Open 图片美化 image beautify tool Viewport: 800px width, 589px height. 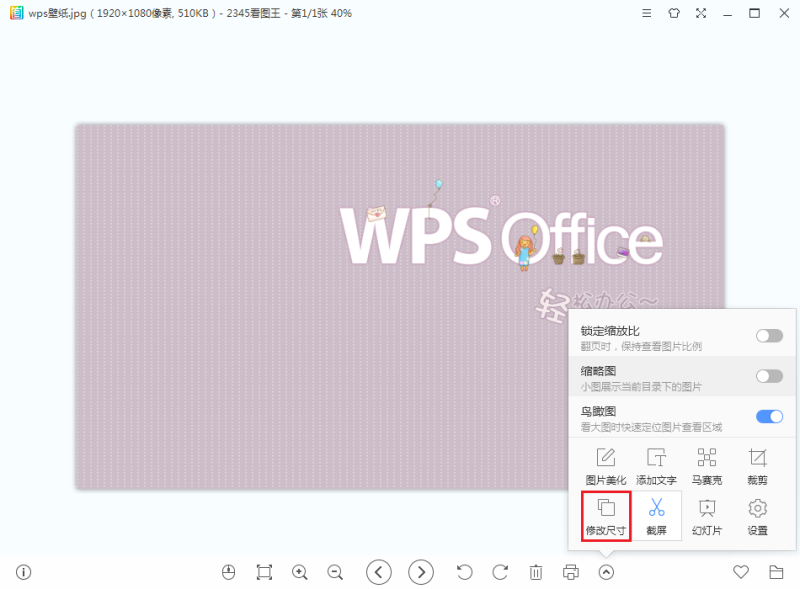point(606,467)
